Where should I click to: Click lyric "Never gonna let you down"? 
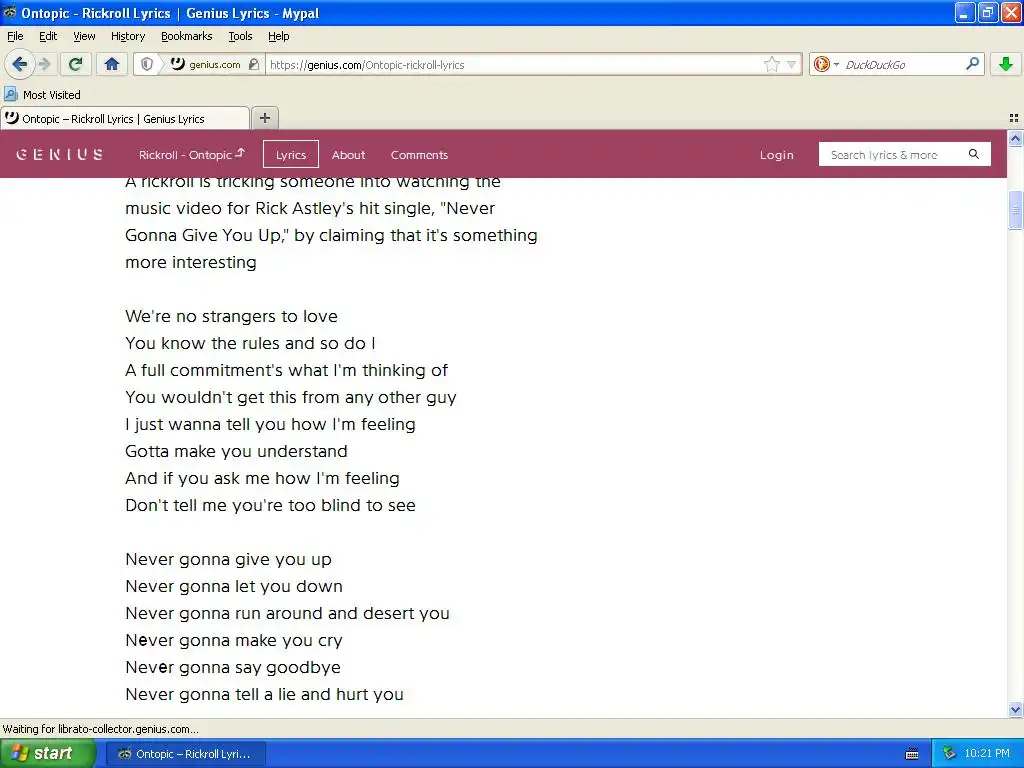[x=234, y=586]
